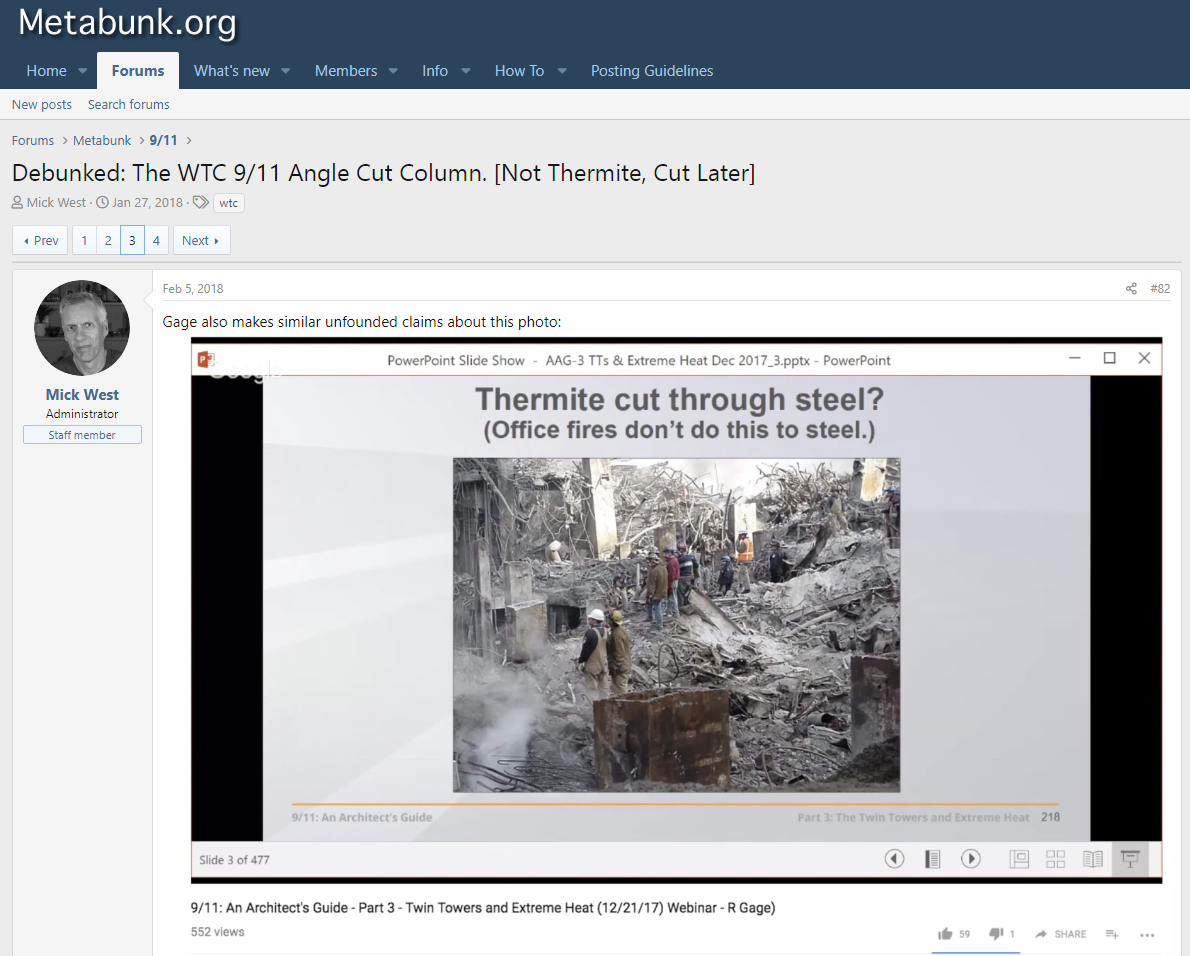This screenshot has height=956, width=1190.
Task: Open the Info dropdown chevron
Action: 465,71
